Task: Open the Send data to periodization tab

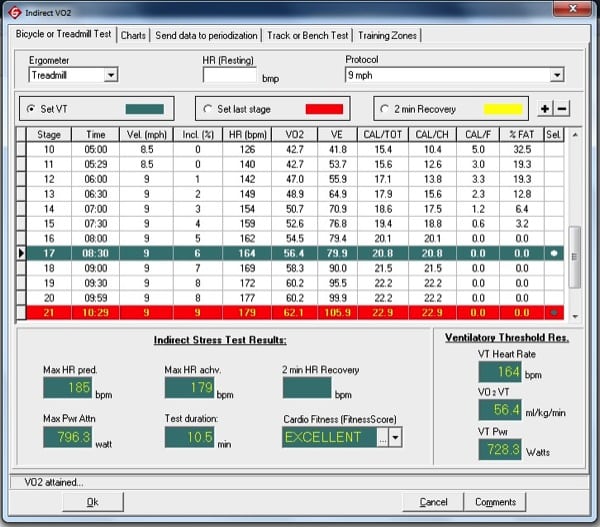Action: 206,36
